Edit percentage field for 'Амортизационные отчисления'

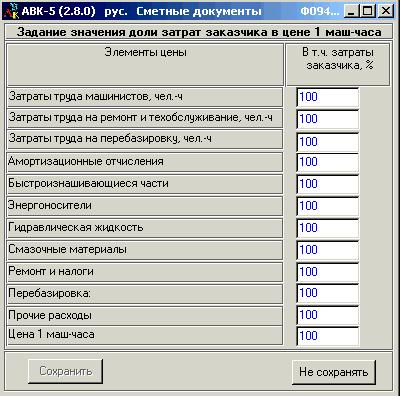tap(328, 162)
